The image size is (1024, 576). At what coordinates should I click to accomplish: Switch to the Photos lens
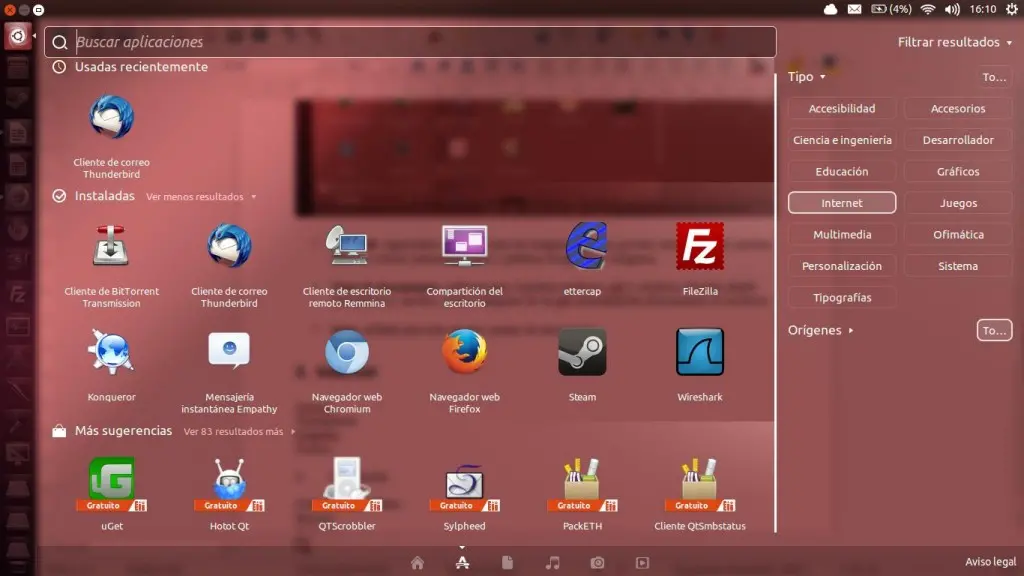(598, 562)
